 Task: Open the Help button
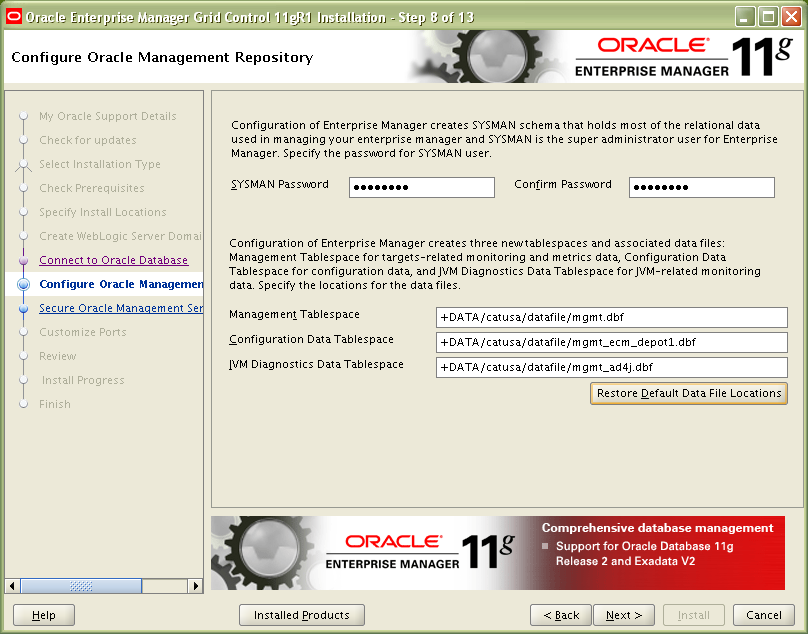(44, 615)
